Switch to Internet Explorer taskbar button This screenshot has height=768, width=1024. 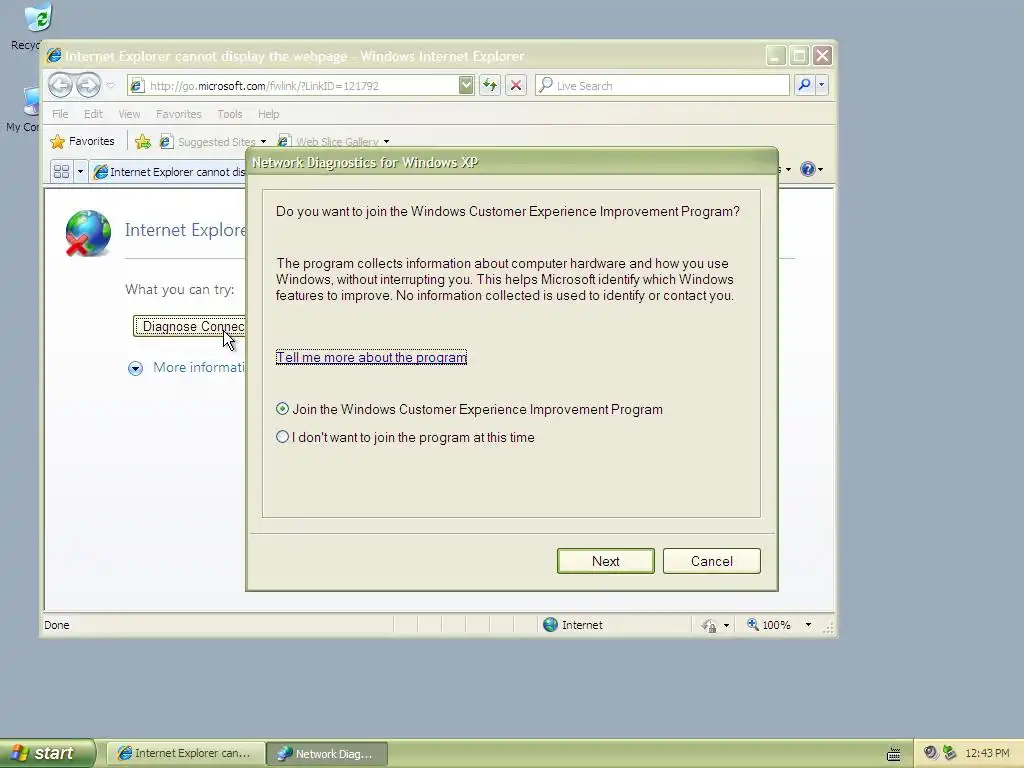click(x=185, y=754)
